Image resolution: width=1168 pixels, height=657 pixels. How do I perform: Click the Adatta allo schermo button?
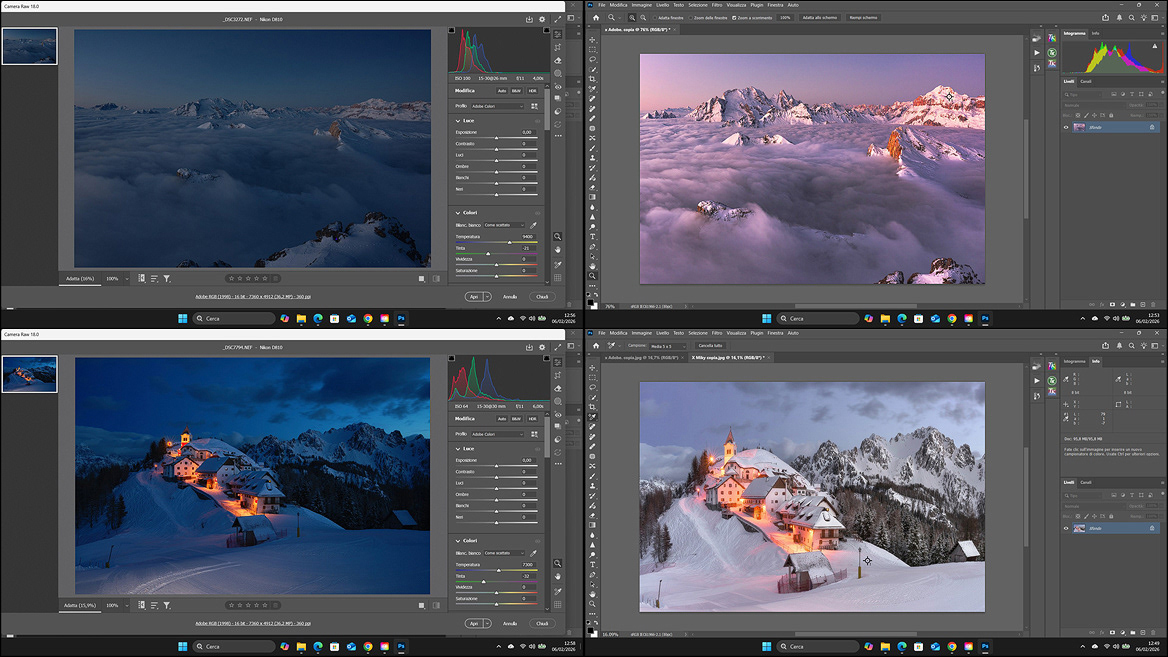(x=819, y=18)
